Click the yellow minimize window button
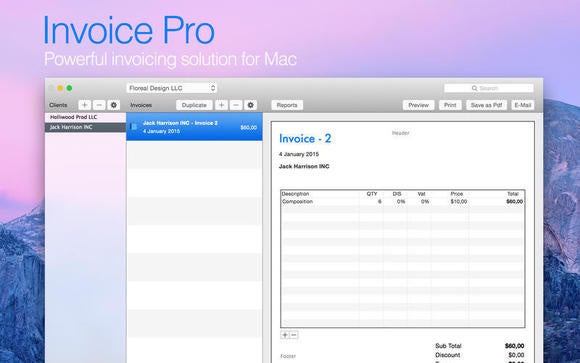Image resolution: width=580 pixels, height=363 pixels. click(60, 88)
